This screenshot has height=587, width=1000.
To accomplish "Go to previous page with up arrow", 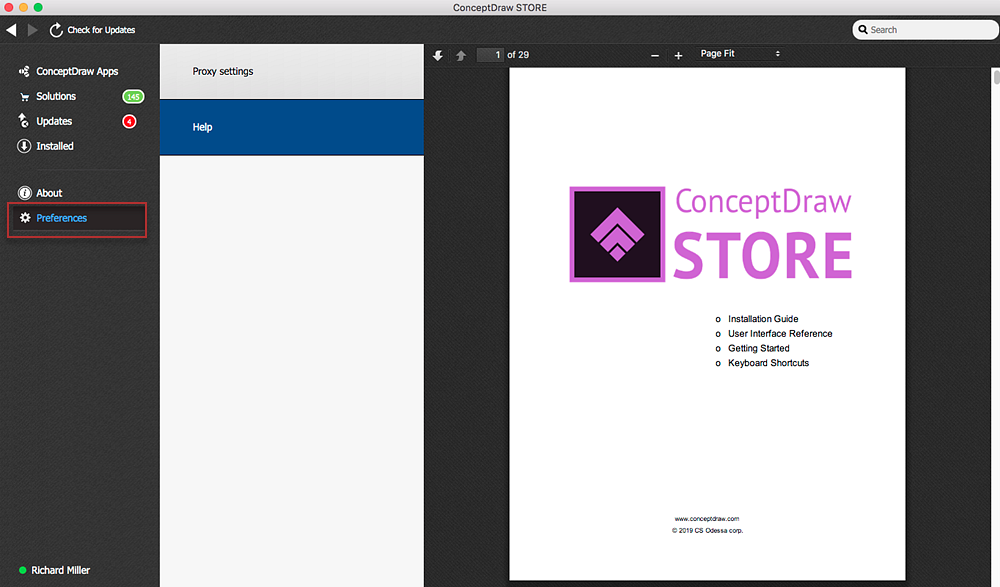I will point(461,56).
